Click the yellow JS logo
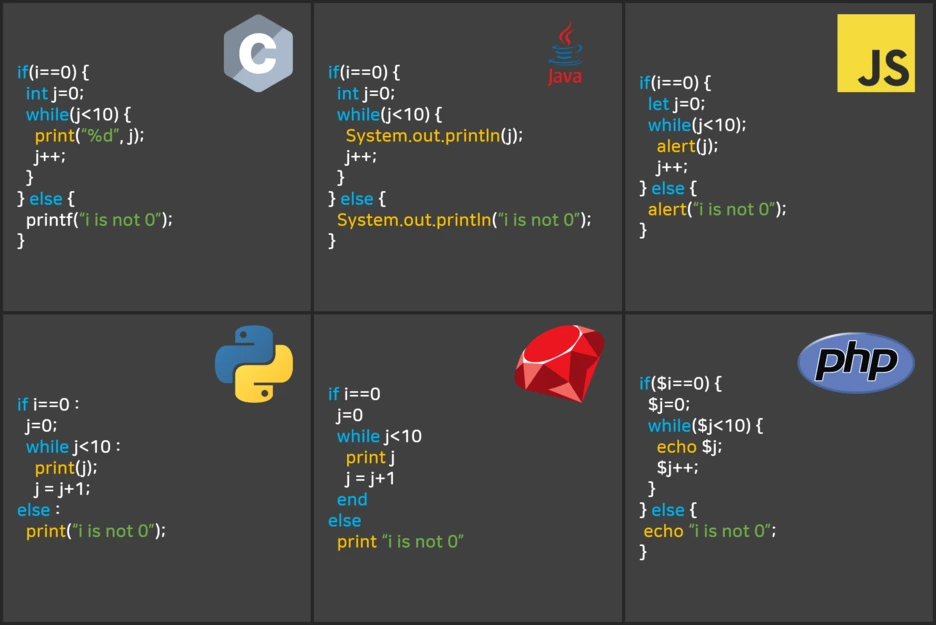 [876, 53]
